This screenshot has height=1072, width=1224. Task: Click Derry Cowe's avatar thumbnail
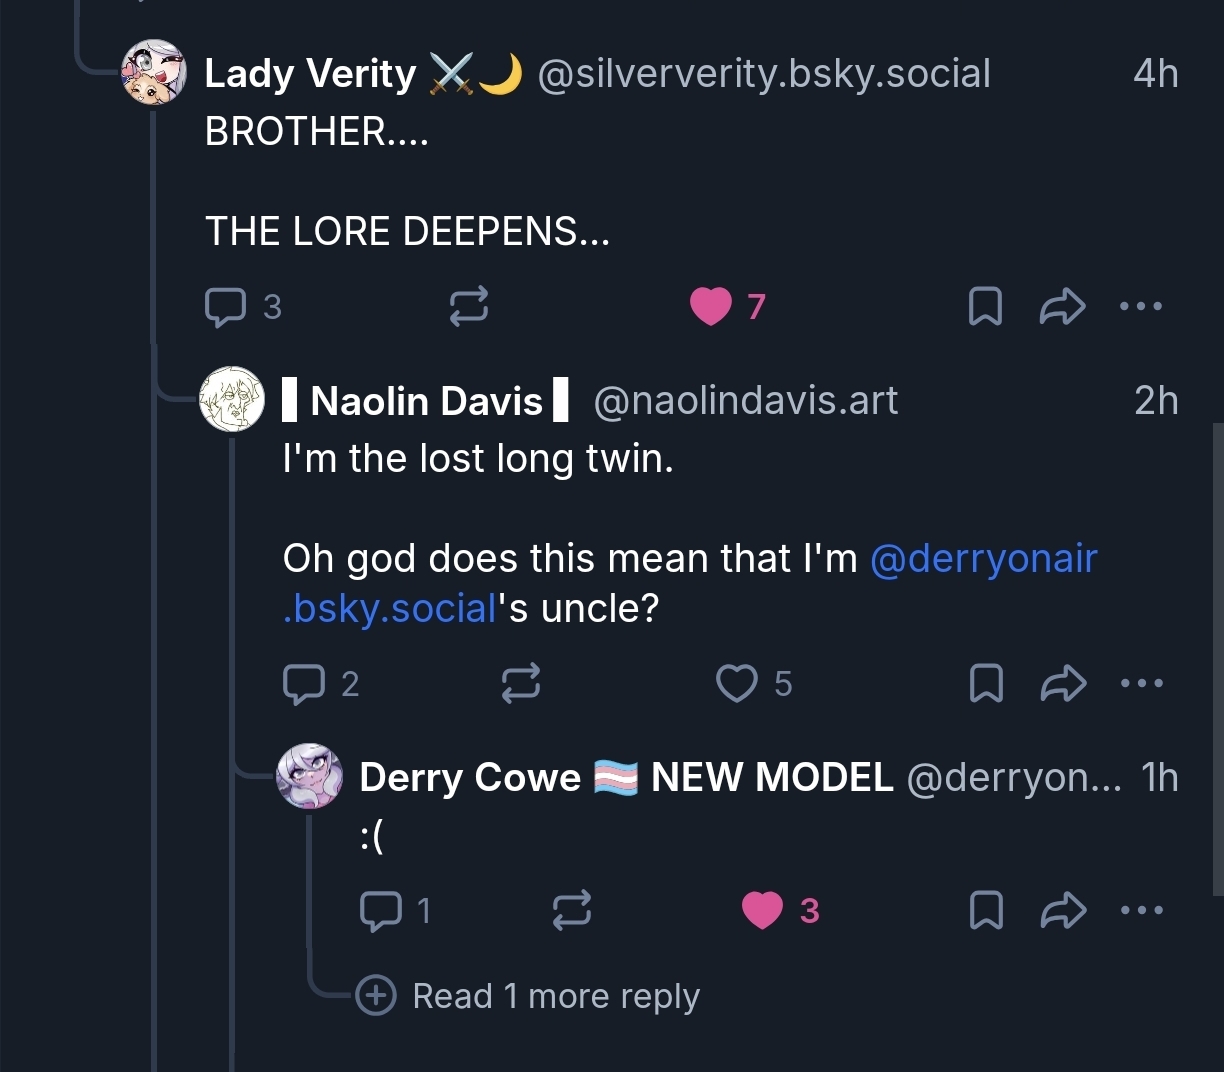(309, 776)
